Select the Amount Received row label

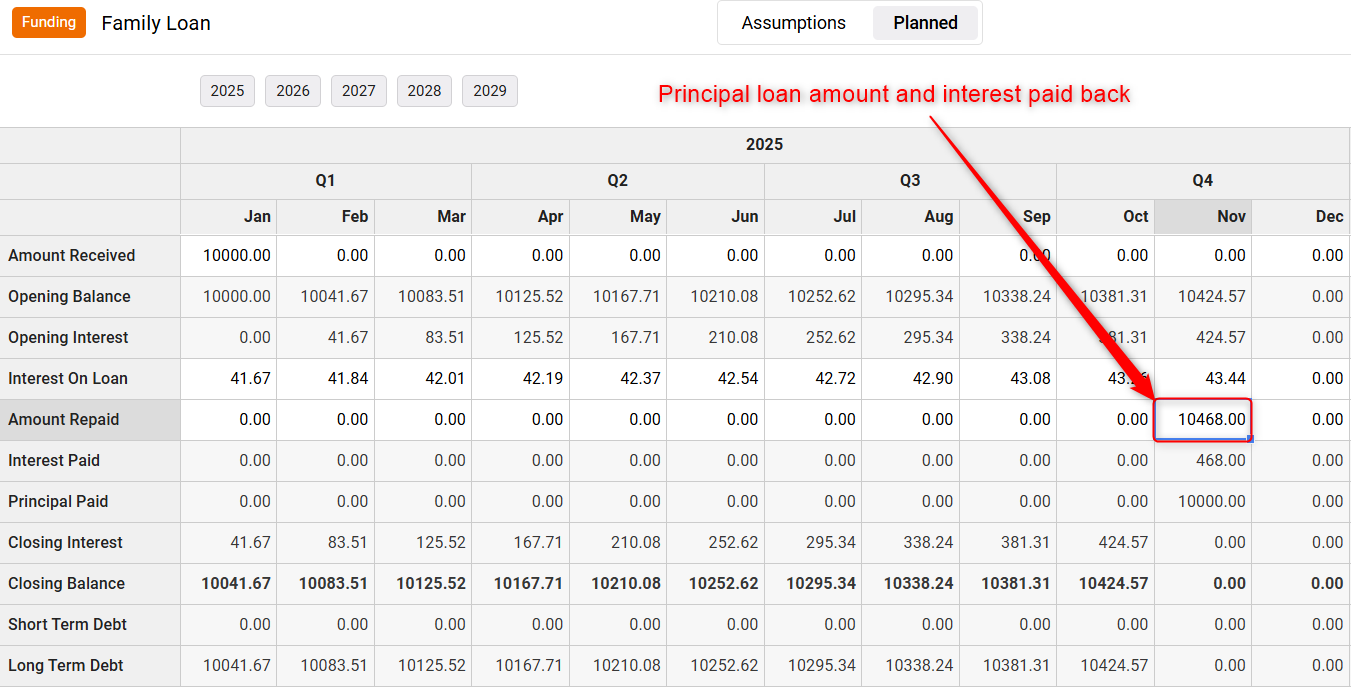point(90,256)
